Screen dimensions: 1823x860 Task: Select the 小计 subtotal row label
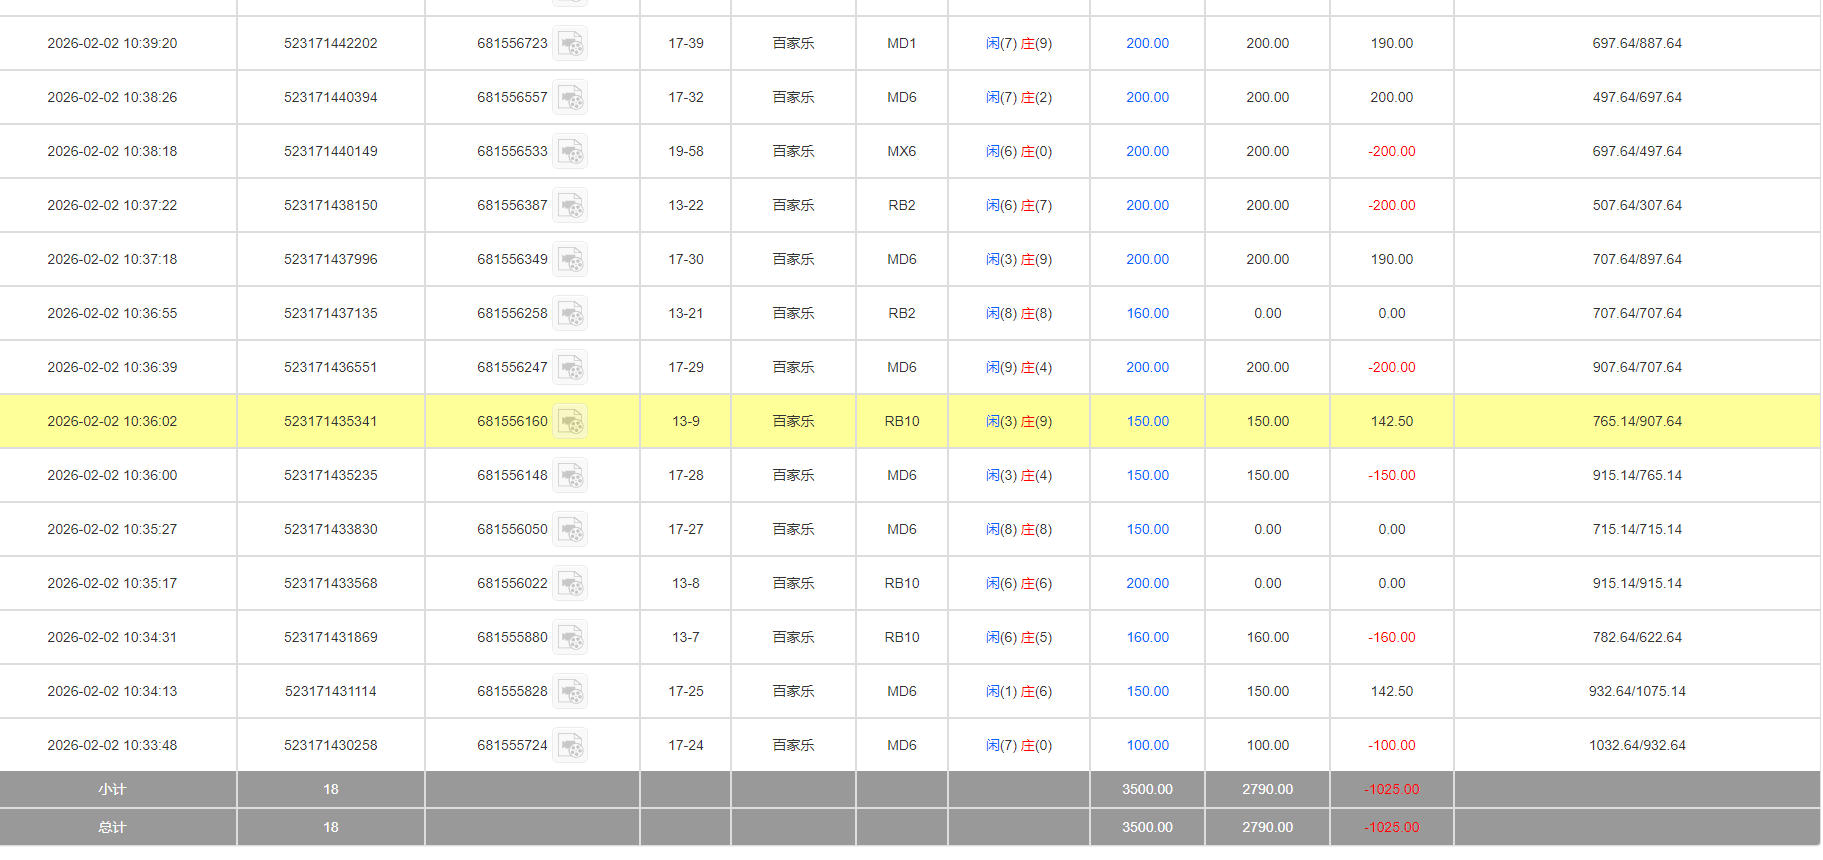(112, 790)
